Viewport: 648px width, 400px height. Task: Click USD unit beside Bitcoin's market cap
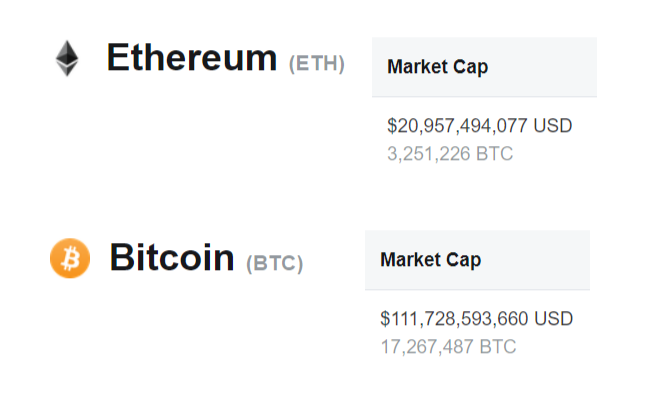click(553, 319)
